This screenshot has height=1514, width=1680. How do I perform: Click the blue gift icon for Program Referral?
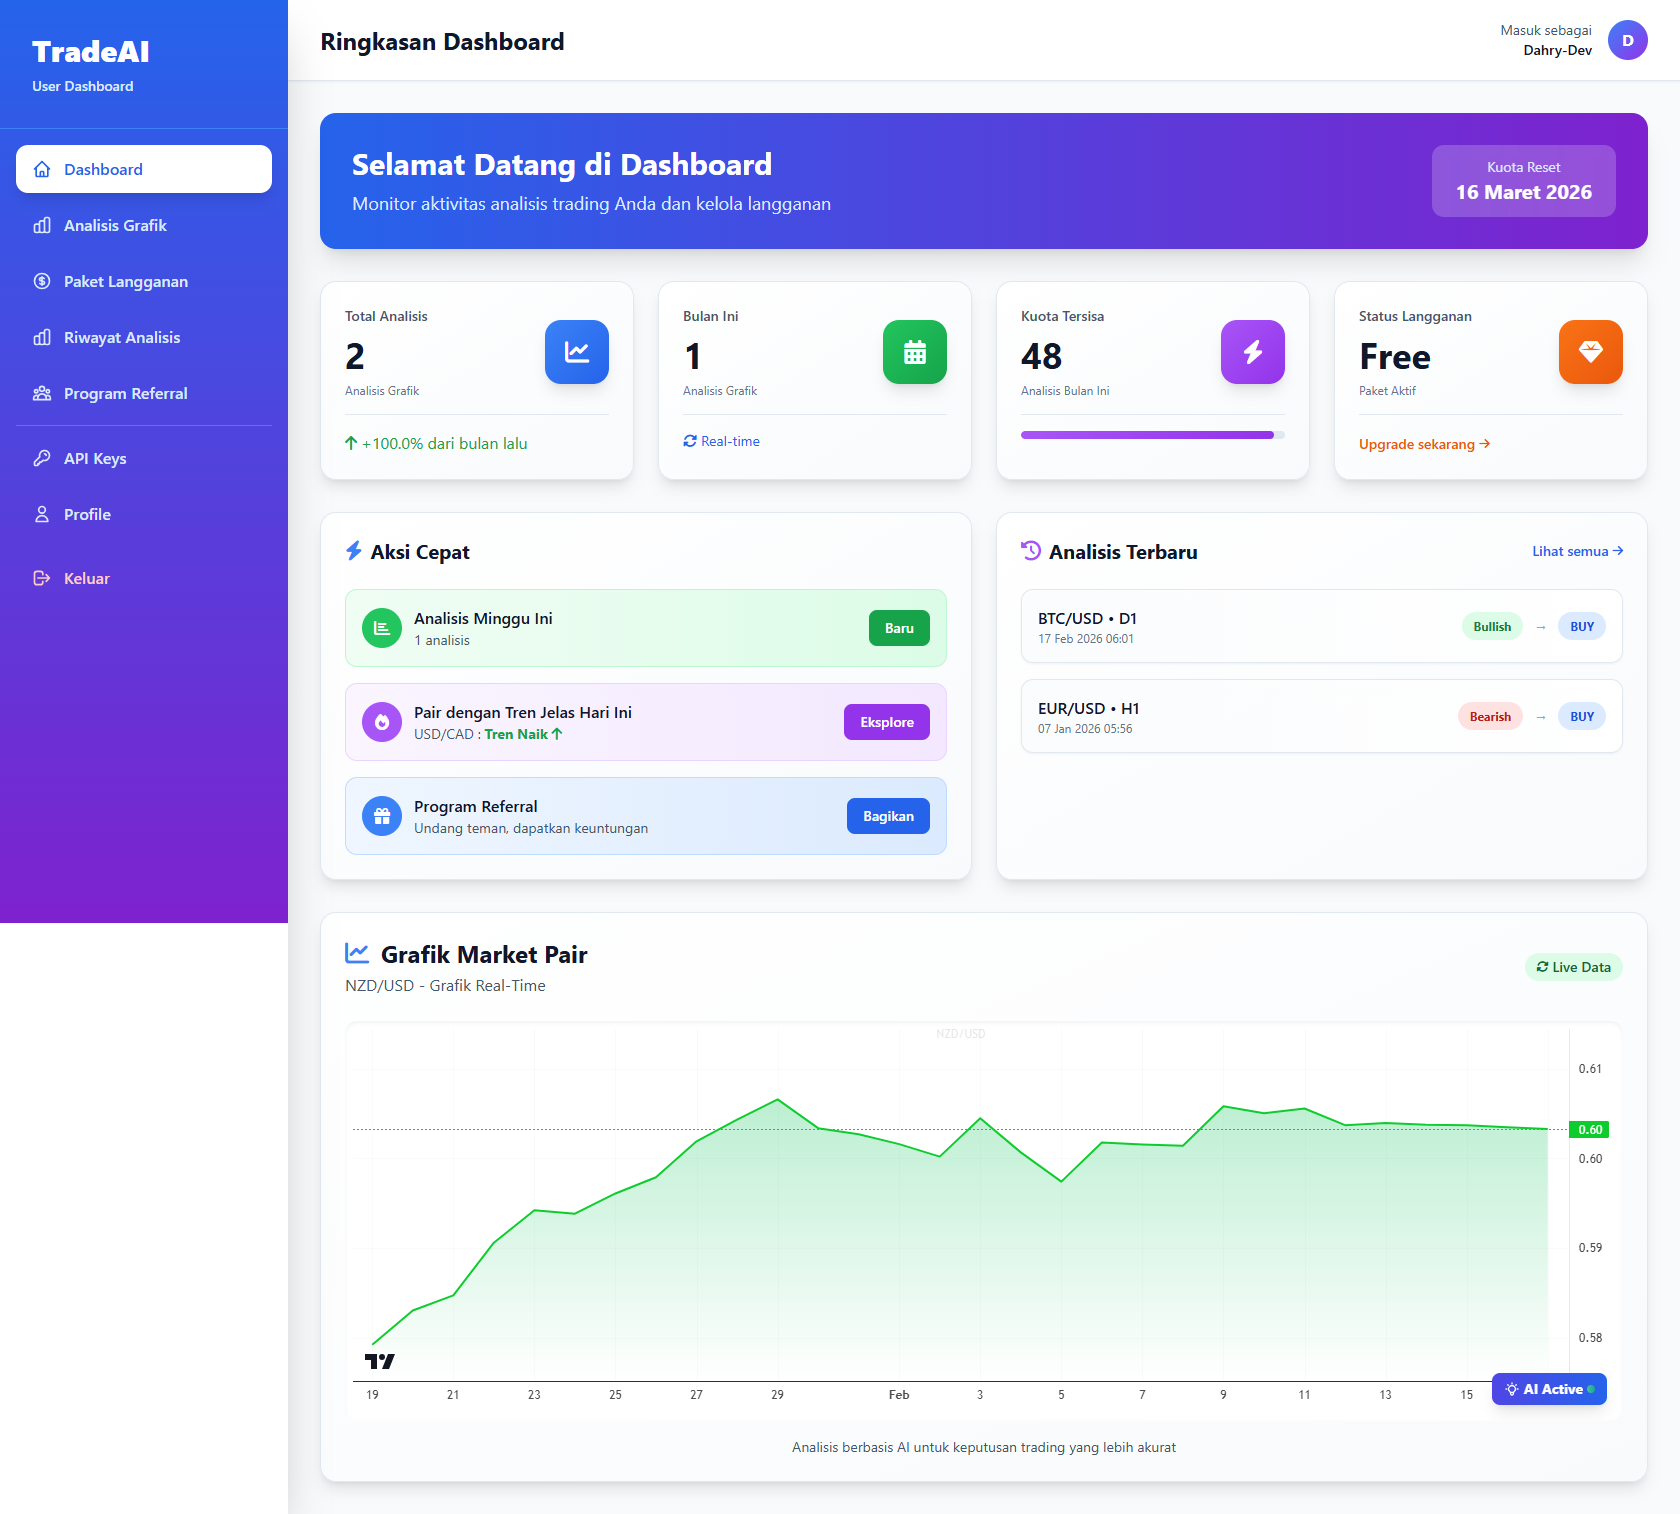coord(381,816)
